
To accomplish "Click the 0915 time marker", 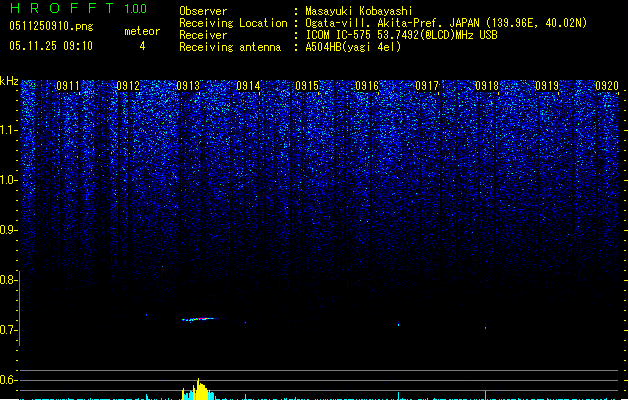I will tap(307, 86).
